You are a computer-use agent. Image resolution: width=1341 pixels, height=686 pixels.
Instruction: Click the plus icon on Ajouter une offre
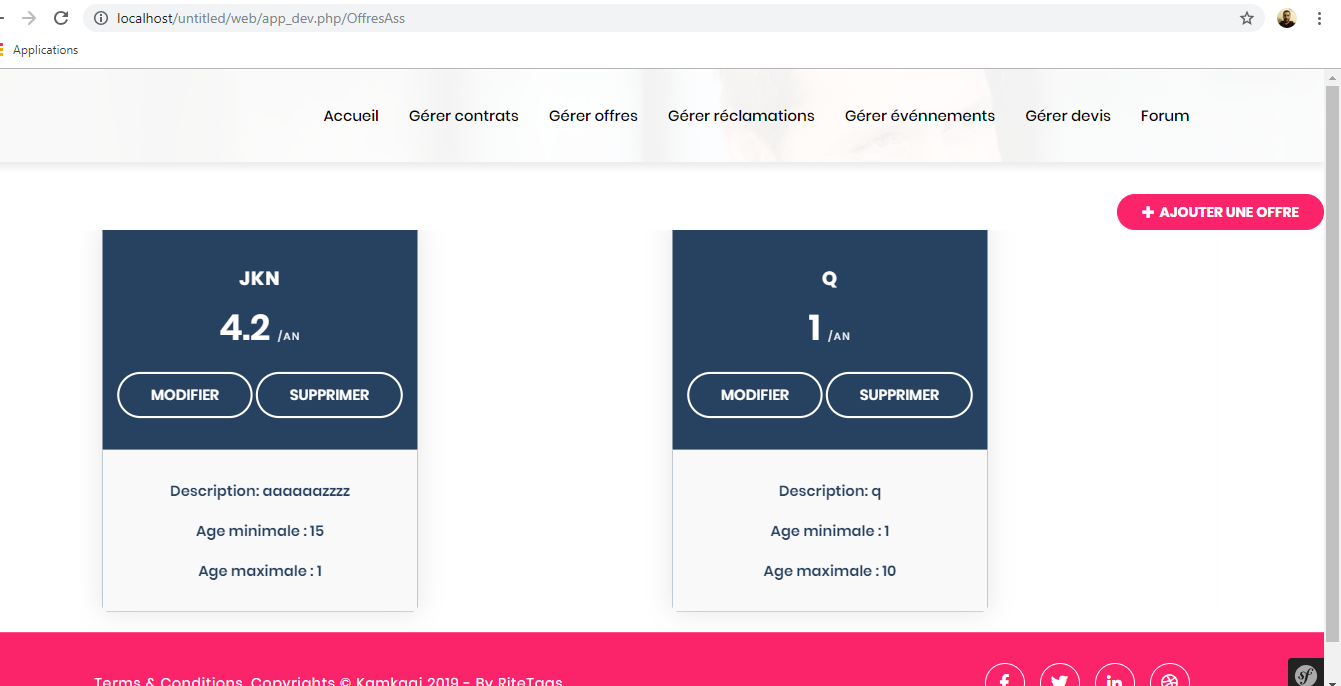pos(1146,212)
